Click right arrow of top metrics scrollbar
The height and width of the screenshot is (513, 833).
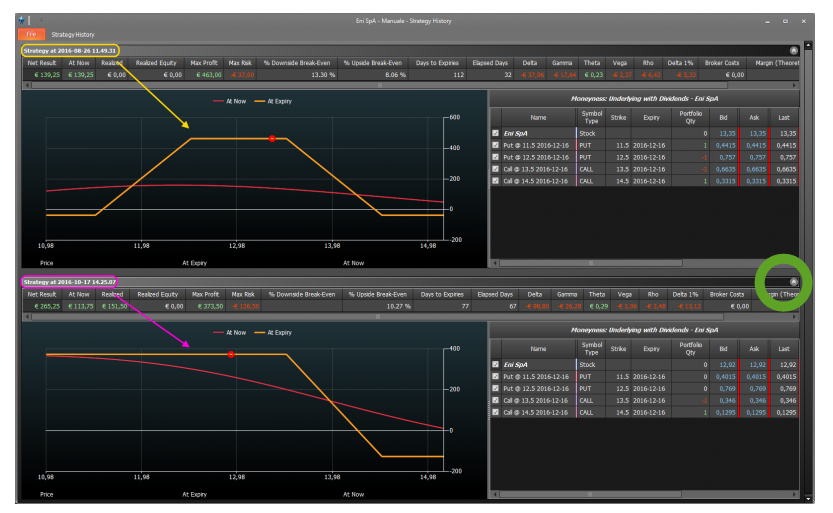tap(794, 85)
